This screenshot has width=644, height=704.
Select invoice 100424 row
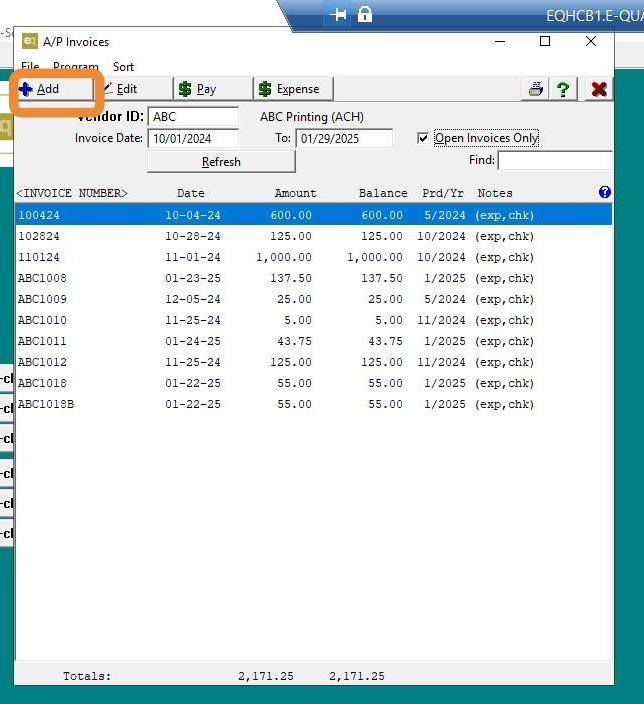(313, 215)
